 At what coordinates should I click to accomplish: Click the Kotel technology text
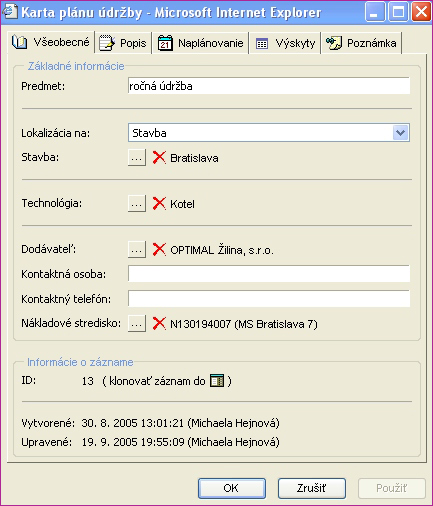tap(182, 204)
